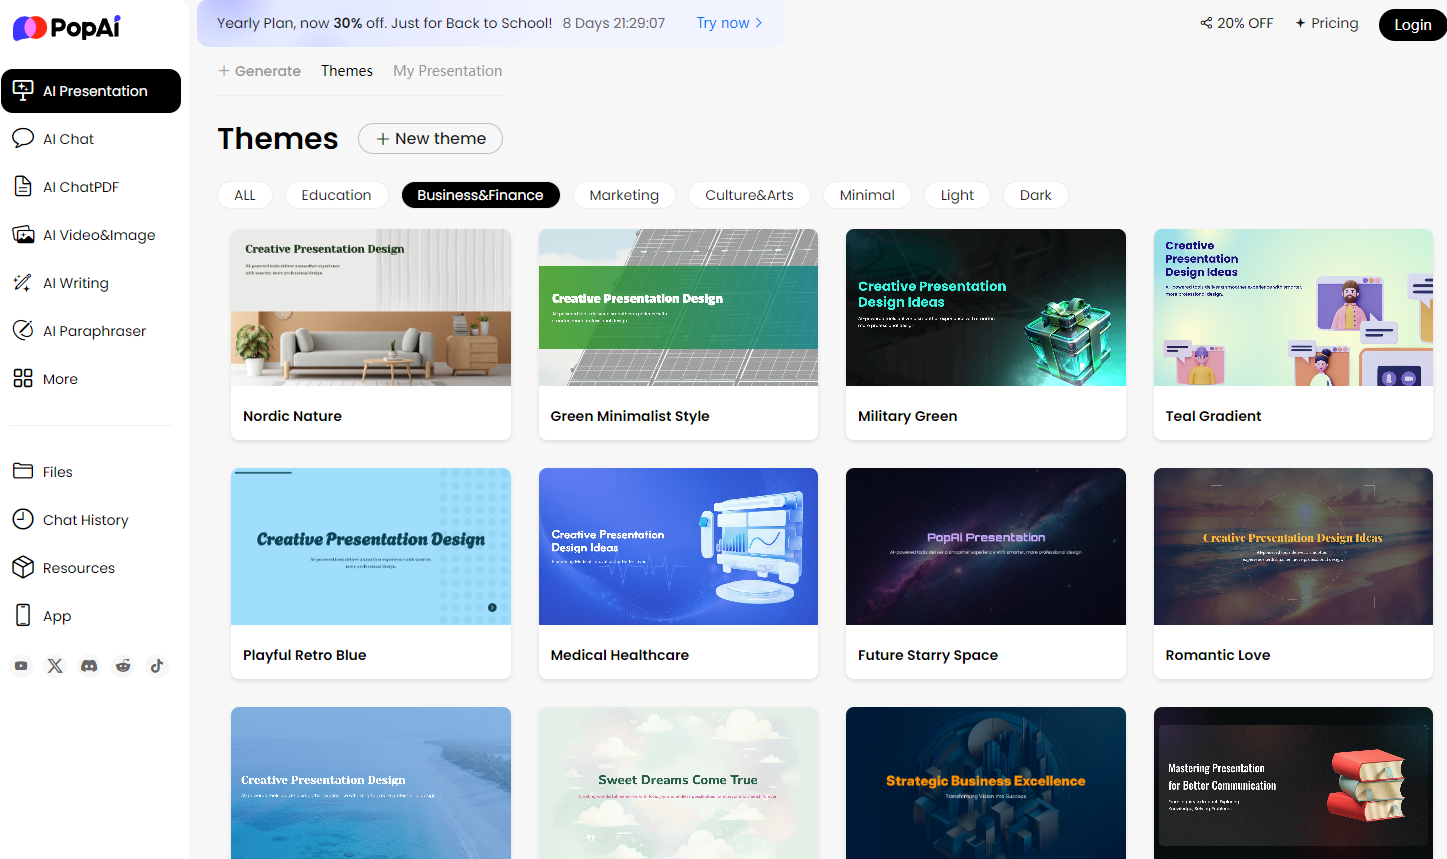
Task: Select AI Paraphraser in sidebar
Action: coord(94,330)
